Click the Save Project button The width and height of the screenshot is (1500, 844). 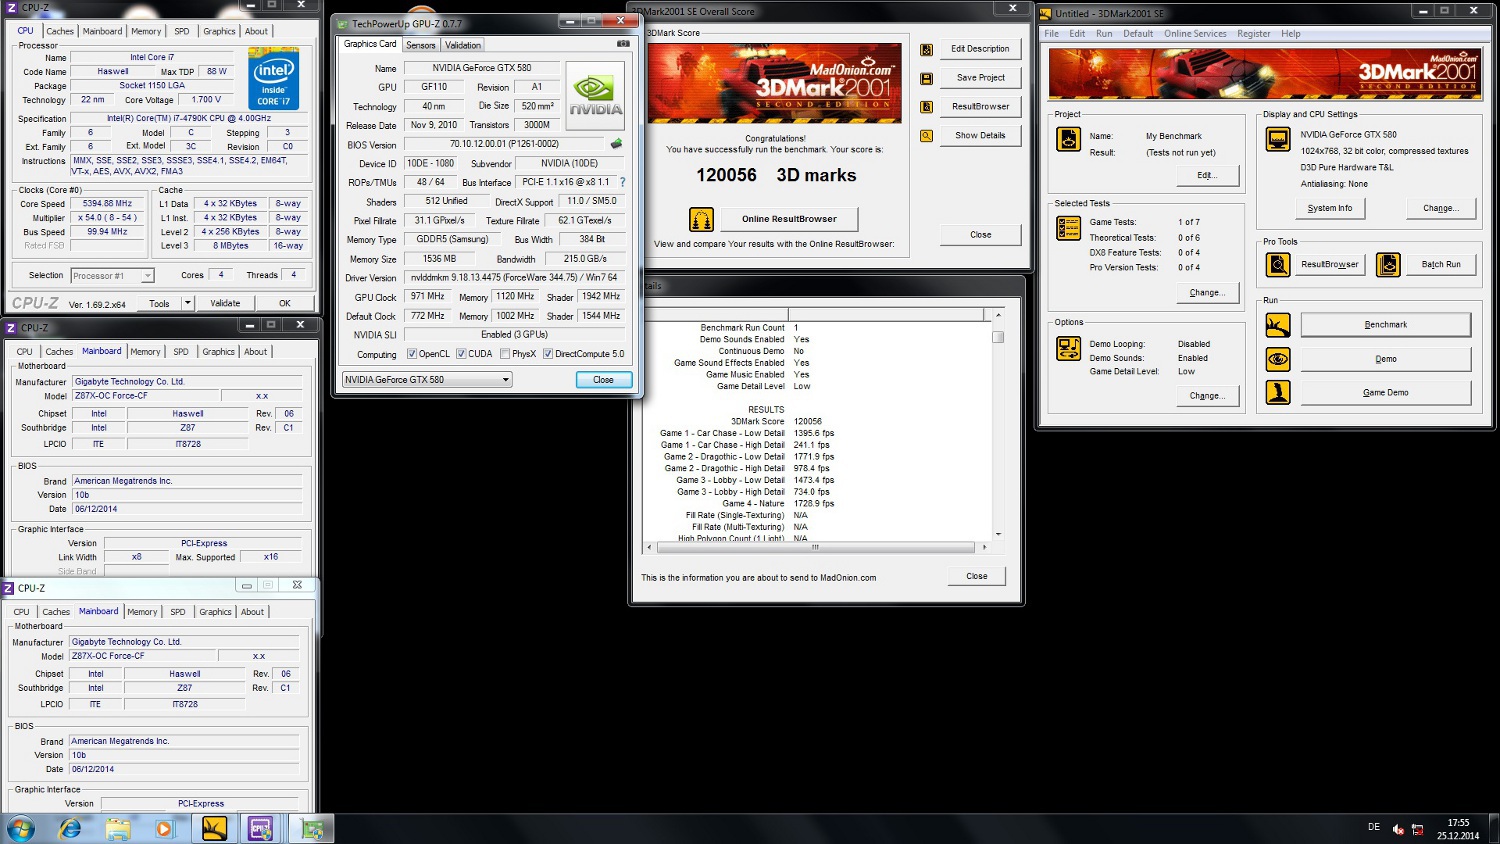tap(980, 78)
